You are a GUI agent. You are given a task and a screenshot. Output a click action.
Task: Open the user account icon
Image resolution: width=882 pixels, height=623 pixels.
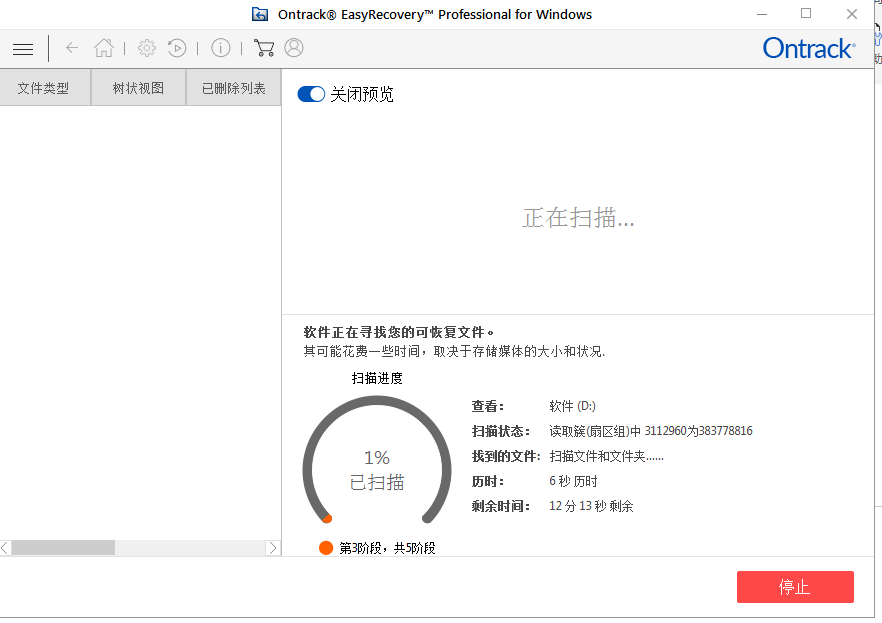pyautogui.click(x=294, y=48)
